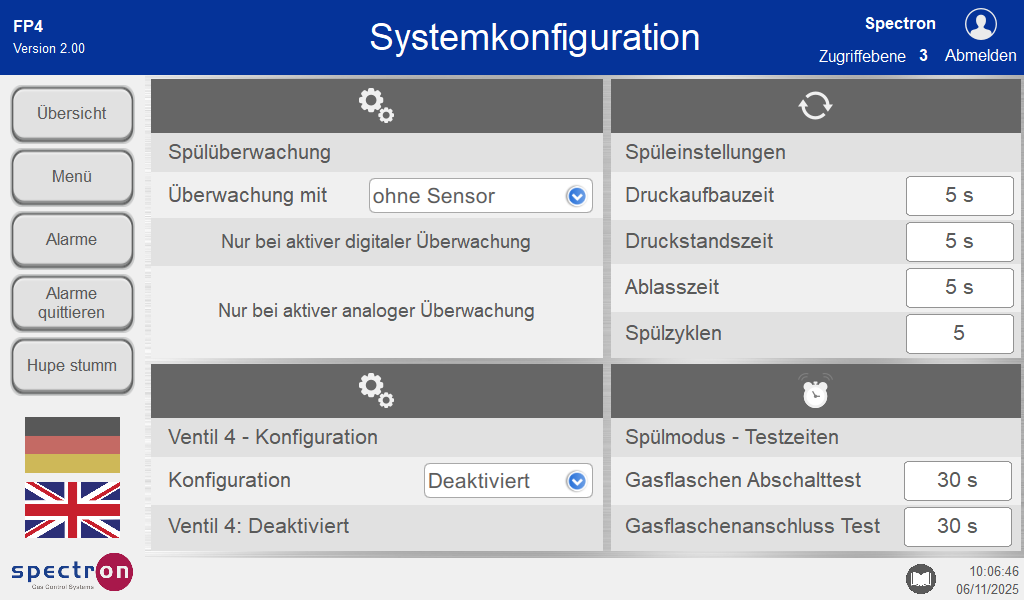Click the user profile icon

tap(980, 24)
